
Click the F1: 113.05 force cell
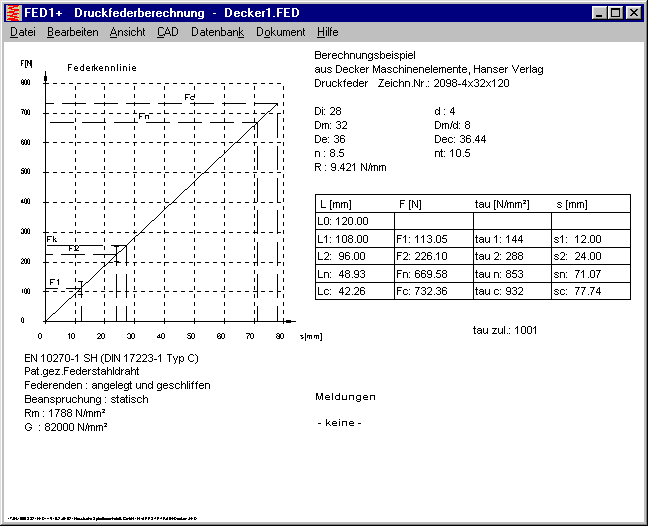[x=423, y=239]
